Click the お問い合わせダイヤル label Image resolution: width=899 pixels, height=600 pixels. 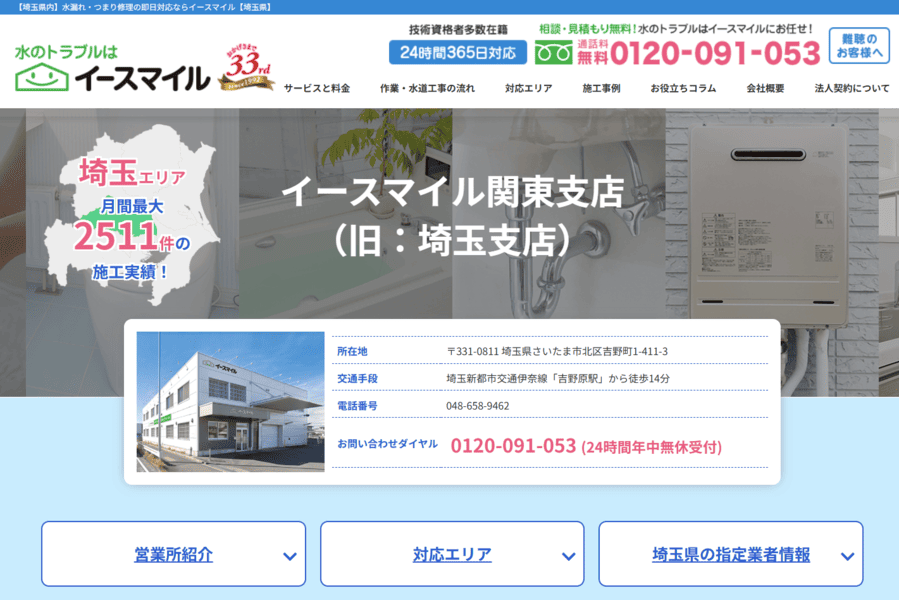[x=387, y=444]
